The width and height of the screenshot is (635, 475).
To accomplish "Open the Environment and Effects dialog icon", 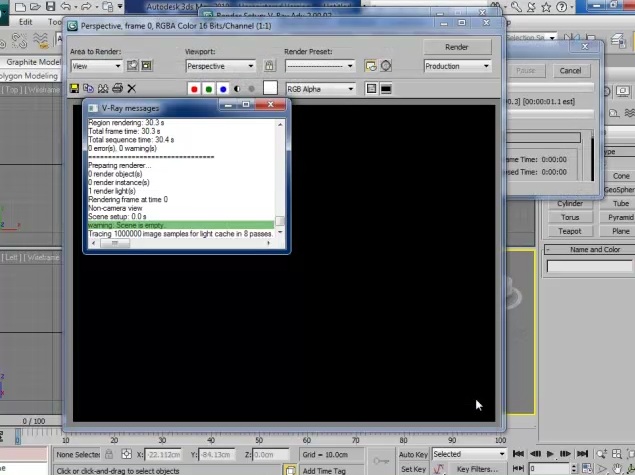I will [386, 66].
